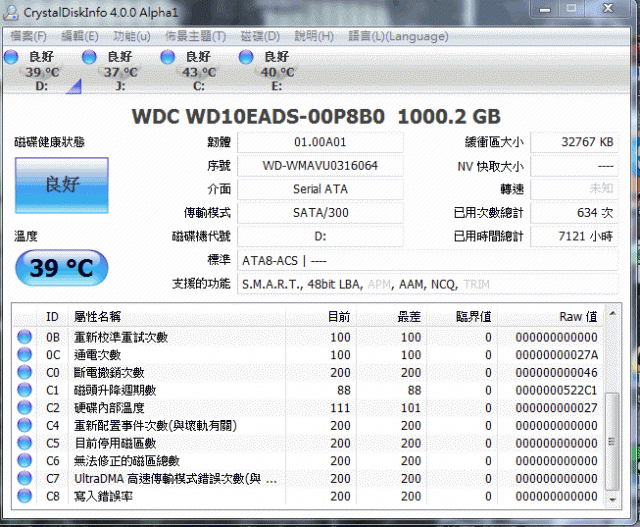This screenshot has height=527, width=640.
Task: Select the 硬碟內部溫度 attribute name
Action: point(109,408)
